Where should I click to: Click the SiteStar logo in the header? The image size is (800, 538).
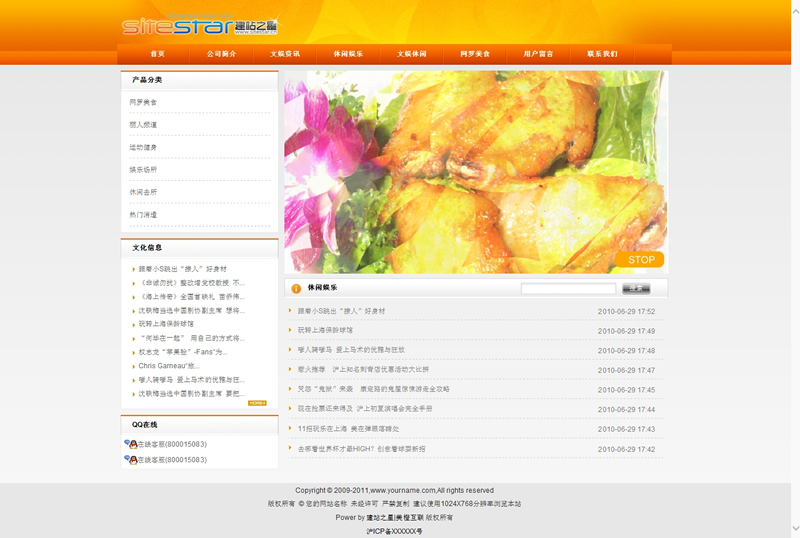[200, 26]
